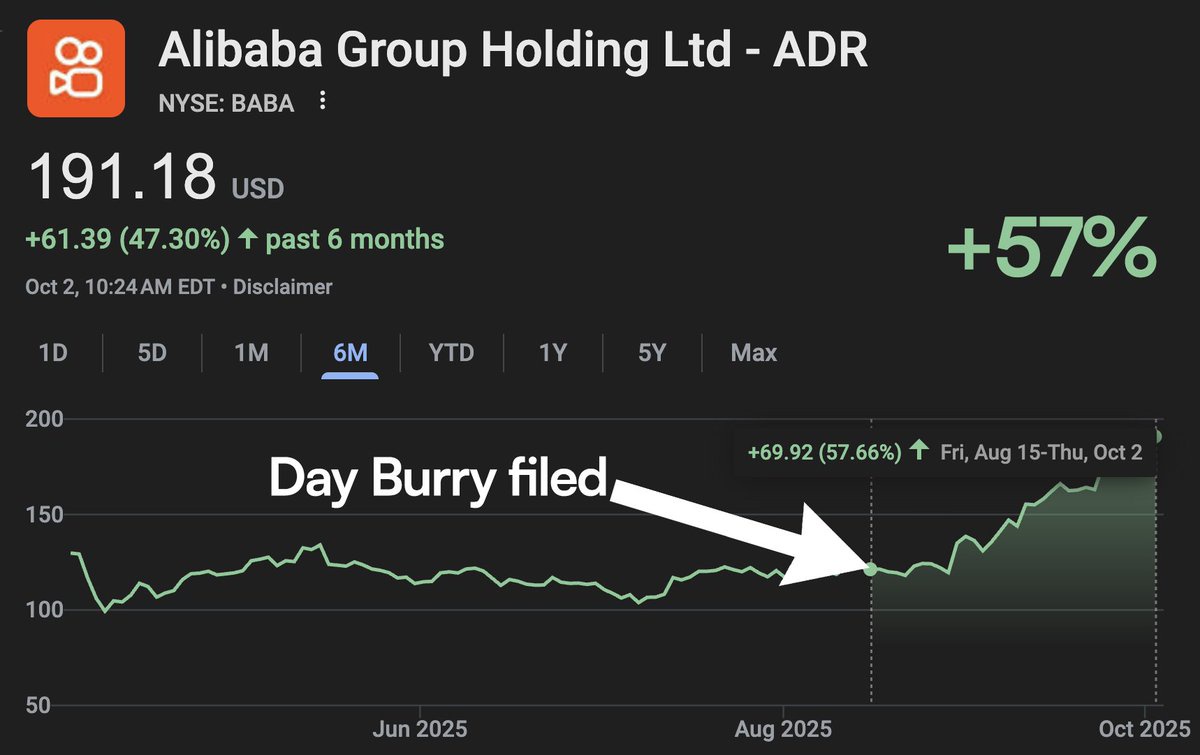This screenshot has width=1200, height=755.
Task: Switch to the 1M time range
Action: click(251, 353)
